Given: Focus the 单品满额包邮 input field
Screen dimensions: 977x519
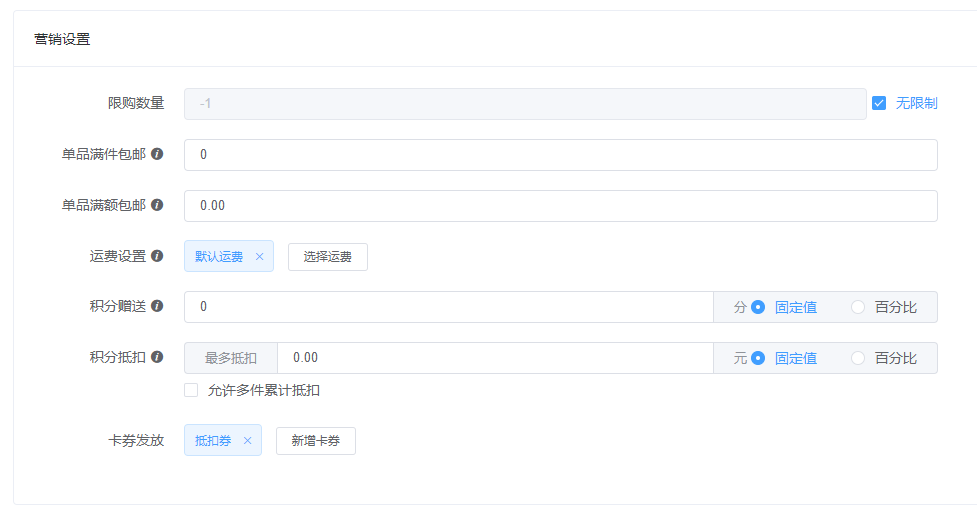Looking at the screenshot, I should 561,206.
